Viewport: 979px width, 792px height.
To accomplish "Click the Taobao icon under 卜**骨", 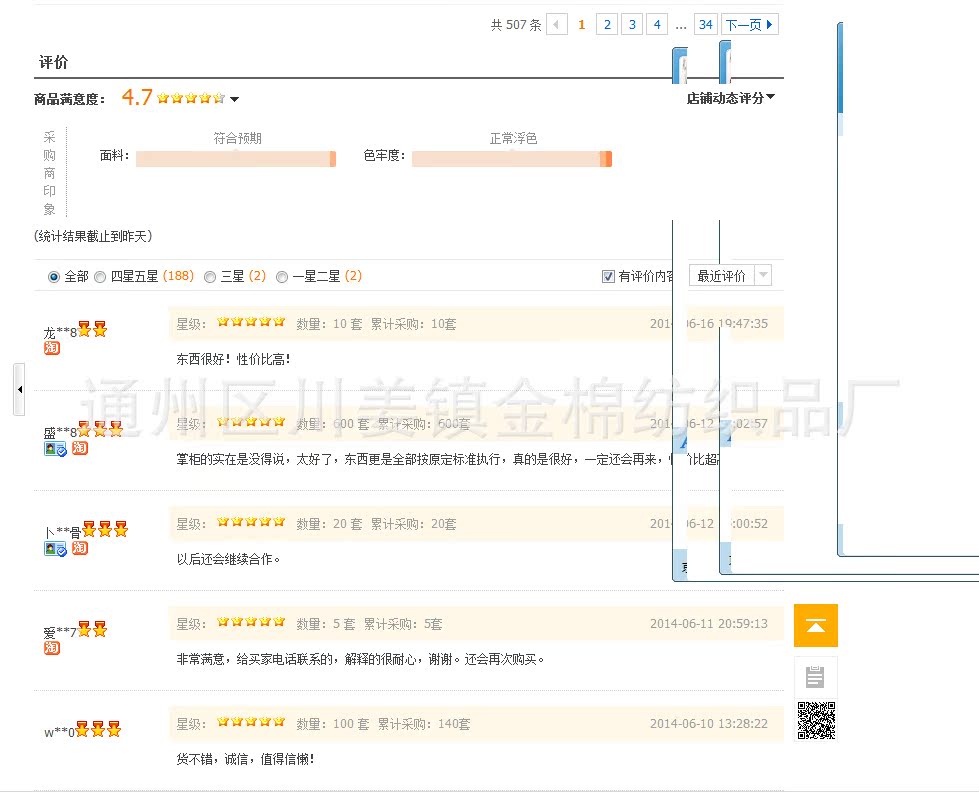I will pyautogui.click(x=80, y=548).
